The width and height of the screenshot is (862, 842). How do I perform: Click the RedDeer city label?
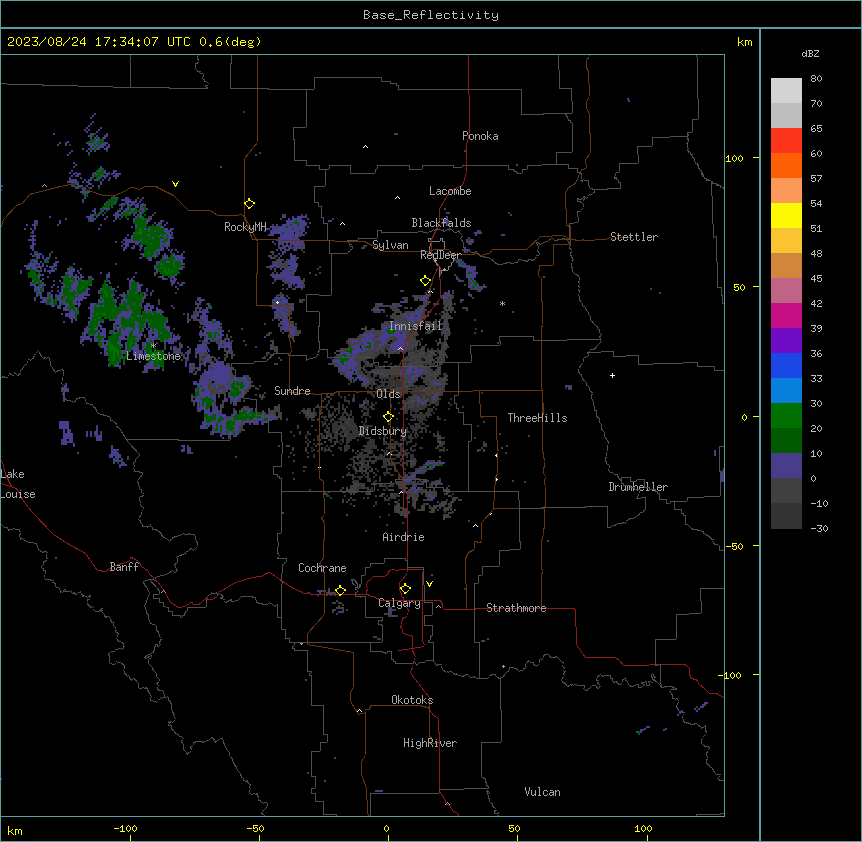pos(440,255)
